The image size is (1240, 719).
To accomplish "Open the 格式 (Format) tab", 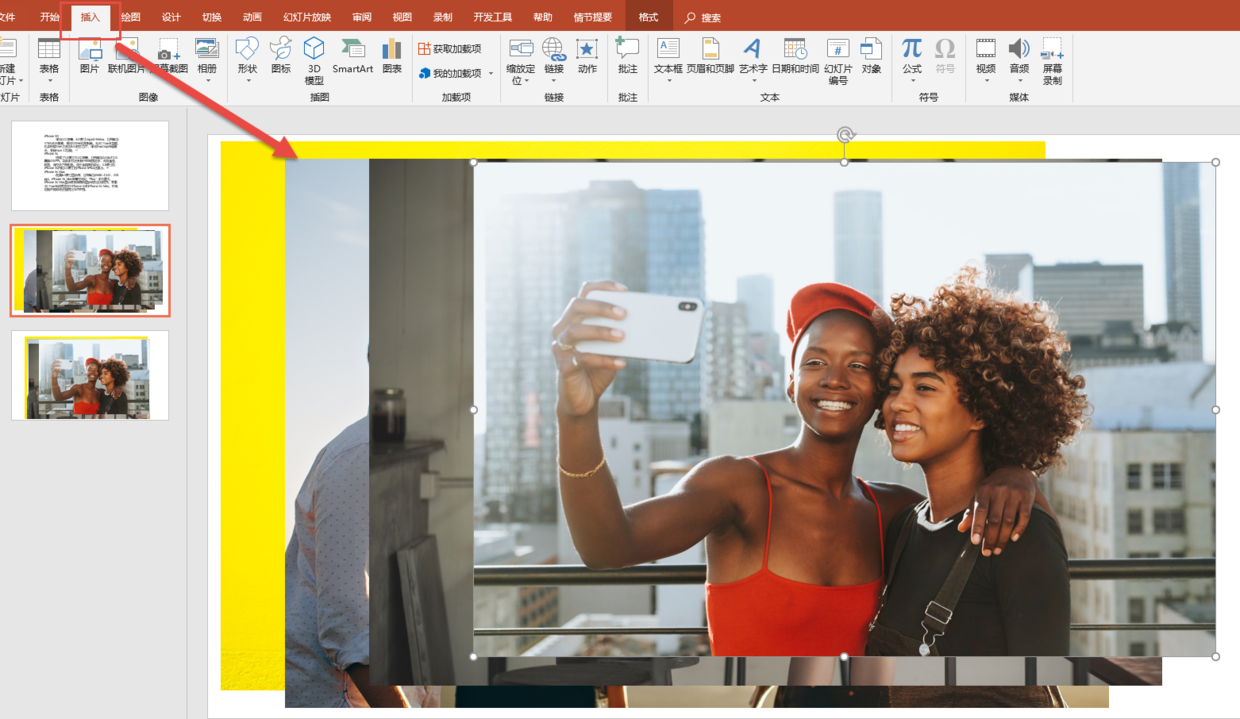I will (x=648, y=17).
